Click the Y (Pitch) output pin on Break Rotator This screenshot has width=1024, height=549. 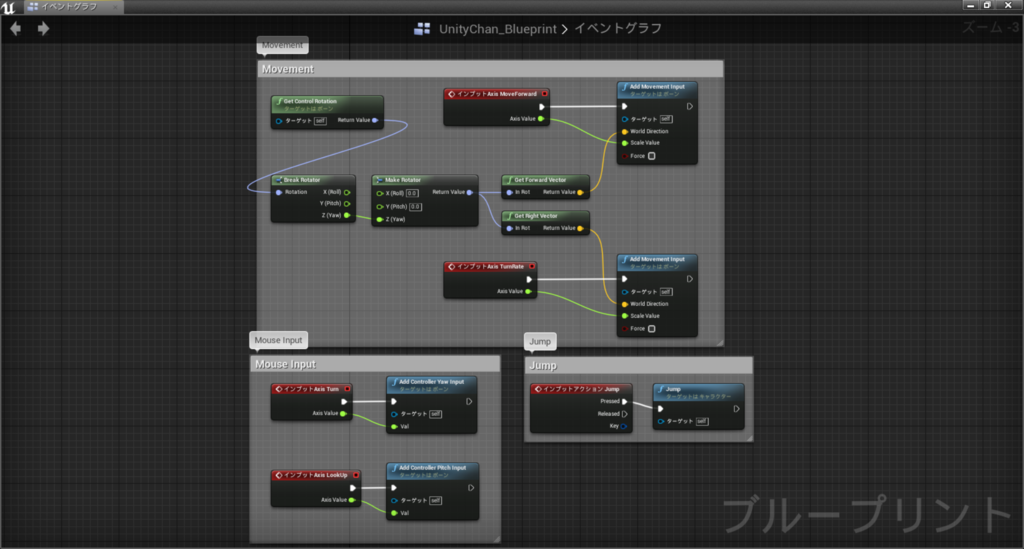347,204
